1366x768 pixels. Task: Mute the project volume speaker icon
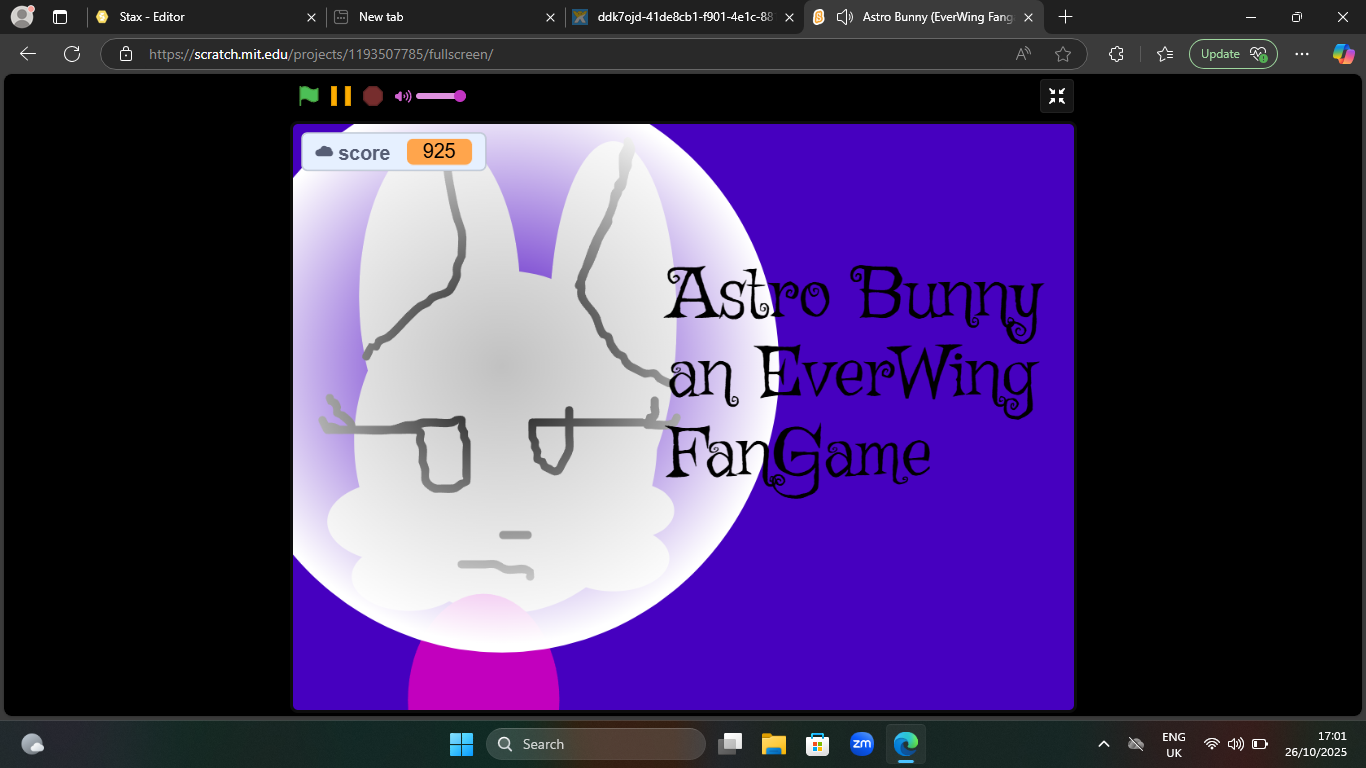(x=403, y=96)
